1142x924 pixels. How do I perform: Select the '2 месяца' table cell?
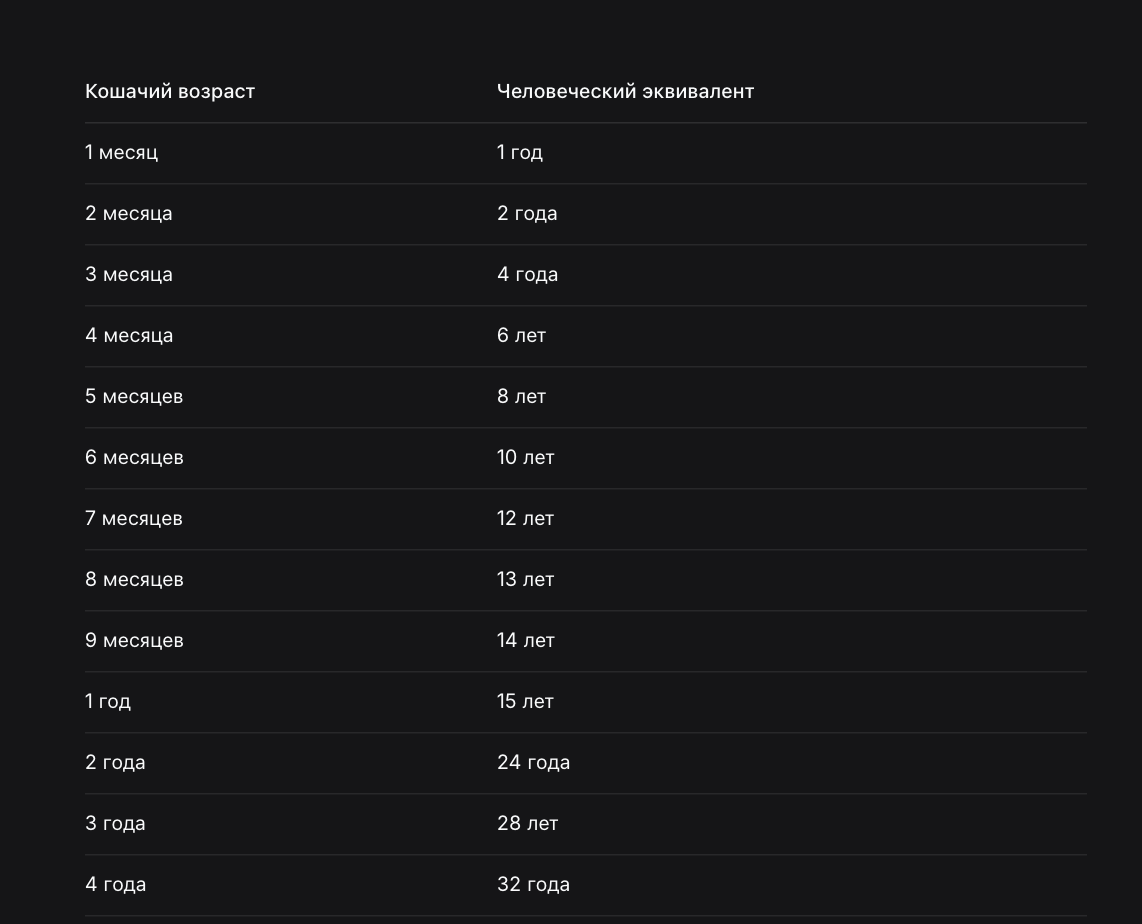(129, 214)
